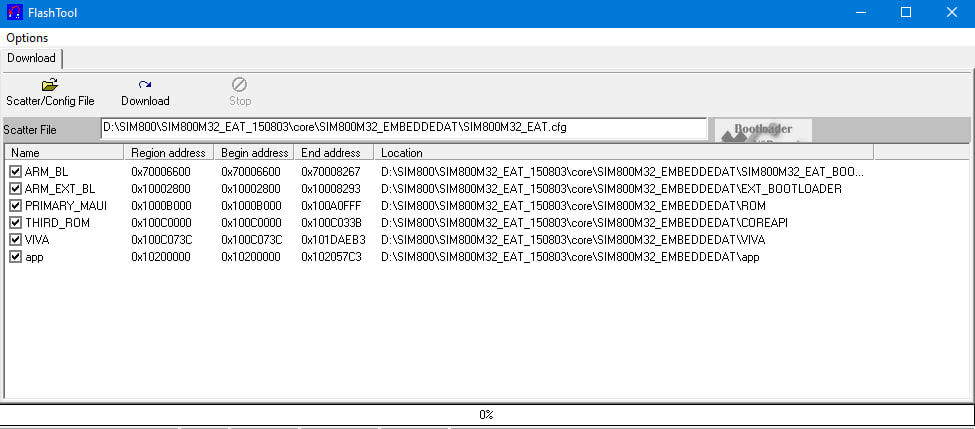The height and width of the screenshot is (429, 975).
Task: Click the Download arrow icon
Action: [145, 85]
